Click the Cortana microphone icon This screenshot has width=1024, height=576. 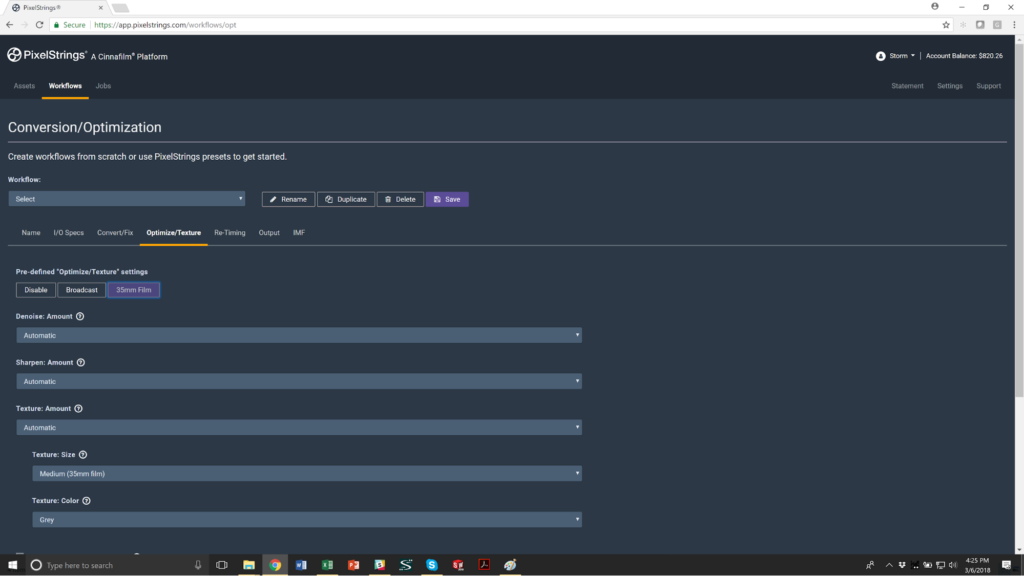[x=198, y=565]
